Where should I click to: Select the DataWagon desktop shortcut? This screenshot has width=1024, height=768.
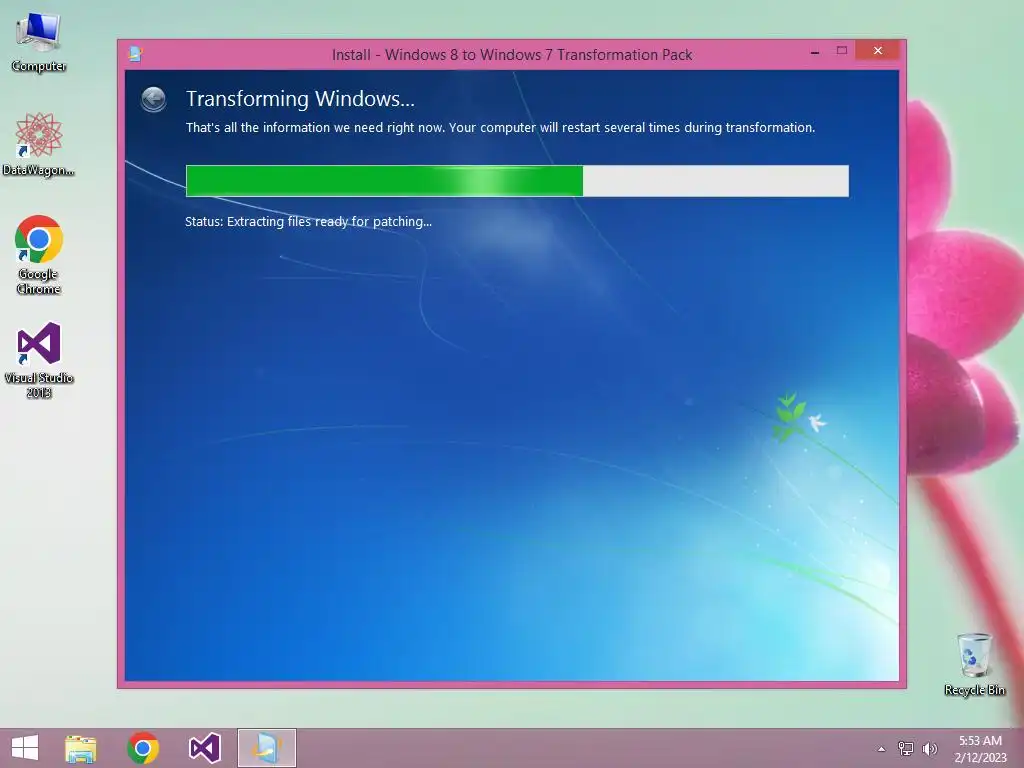39,145
